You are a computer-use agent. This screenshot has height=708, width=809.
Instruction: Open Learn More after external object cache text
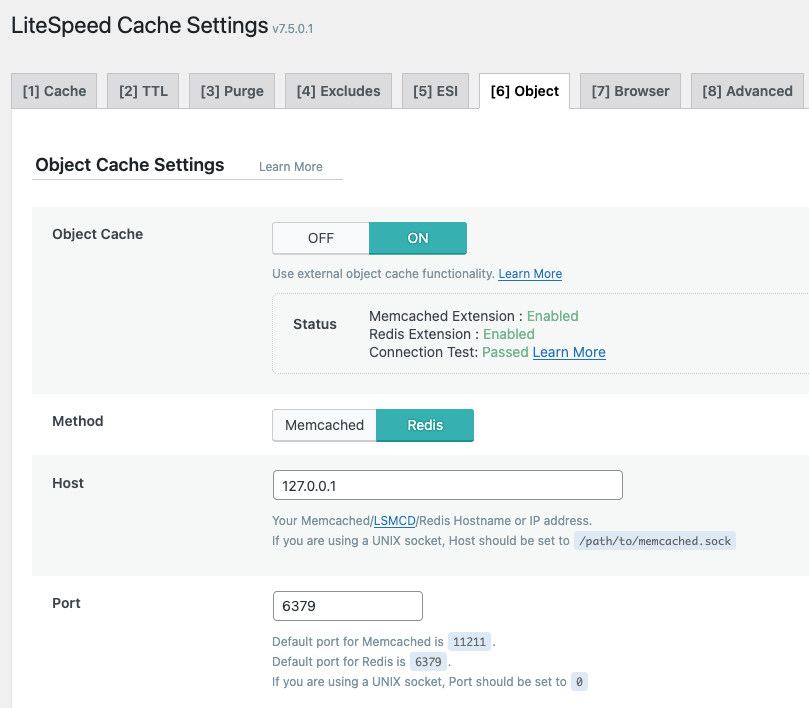[530, 274]
